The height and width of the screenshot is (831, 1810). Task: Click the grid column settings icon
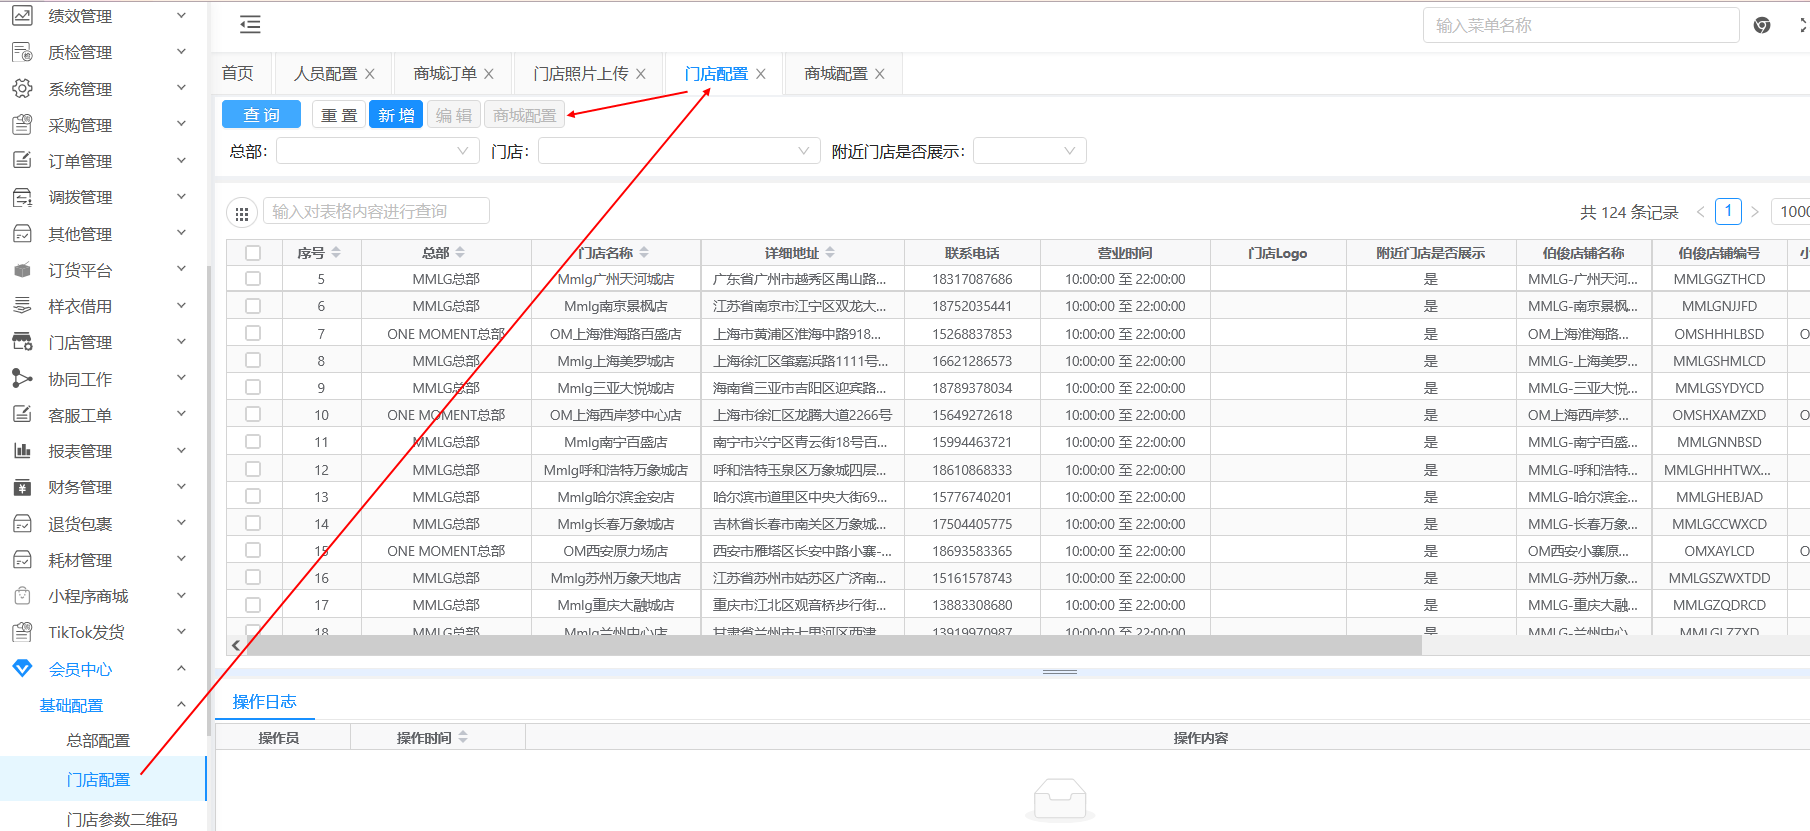pyautogui.click(x=241, y=213)
